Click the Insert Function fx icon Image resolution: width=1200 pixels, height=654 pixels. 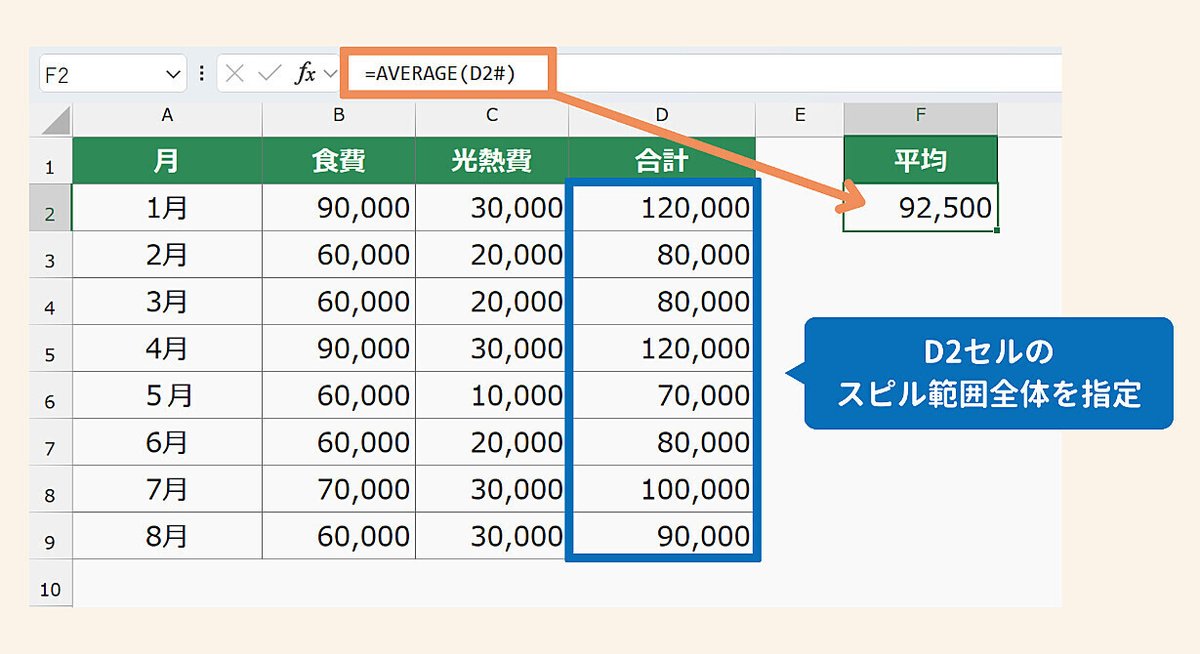309,72
